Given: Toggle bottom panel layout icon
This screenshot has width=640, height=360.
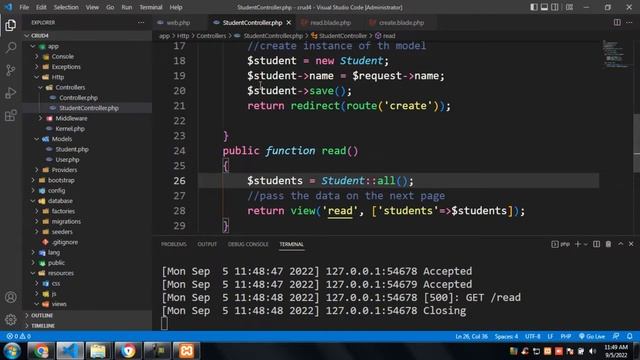Looking at the screenshot, I should (544, 7).
